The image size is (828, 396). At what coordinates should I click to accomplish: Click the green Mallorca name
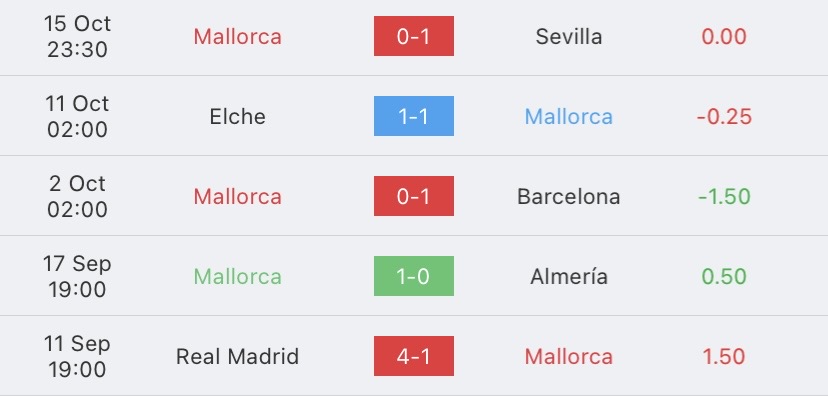coord(238,277)
